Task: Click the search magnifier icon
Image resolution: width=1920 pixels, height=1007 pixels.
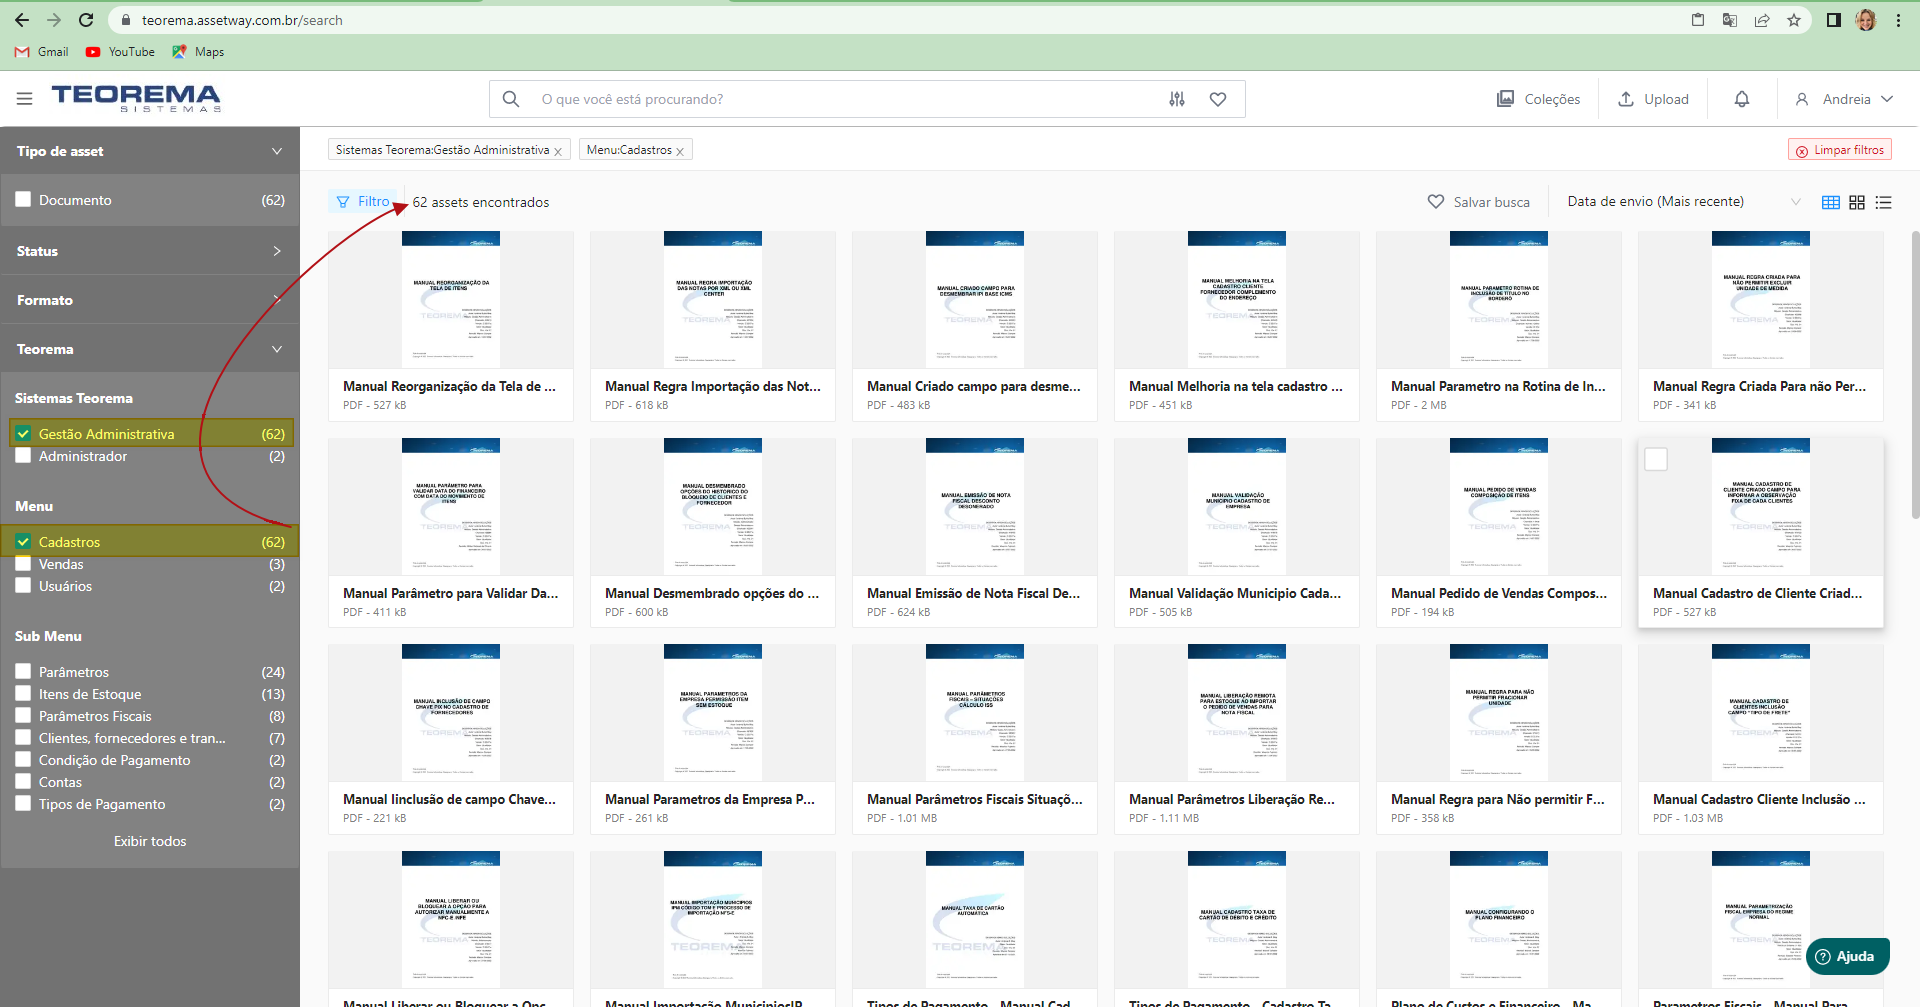Action: click(511, 99)
